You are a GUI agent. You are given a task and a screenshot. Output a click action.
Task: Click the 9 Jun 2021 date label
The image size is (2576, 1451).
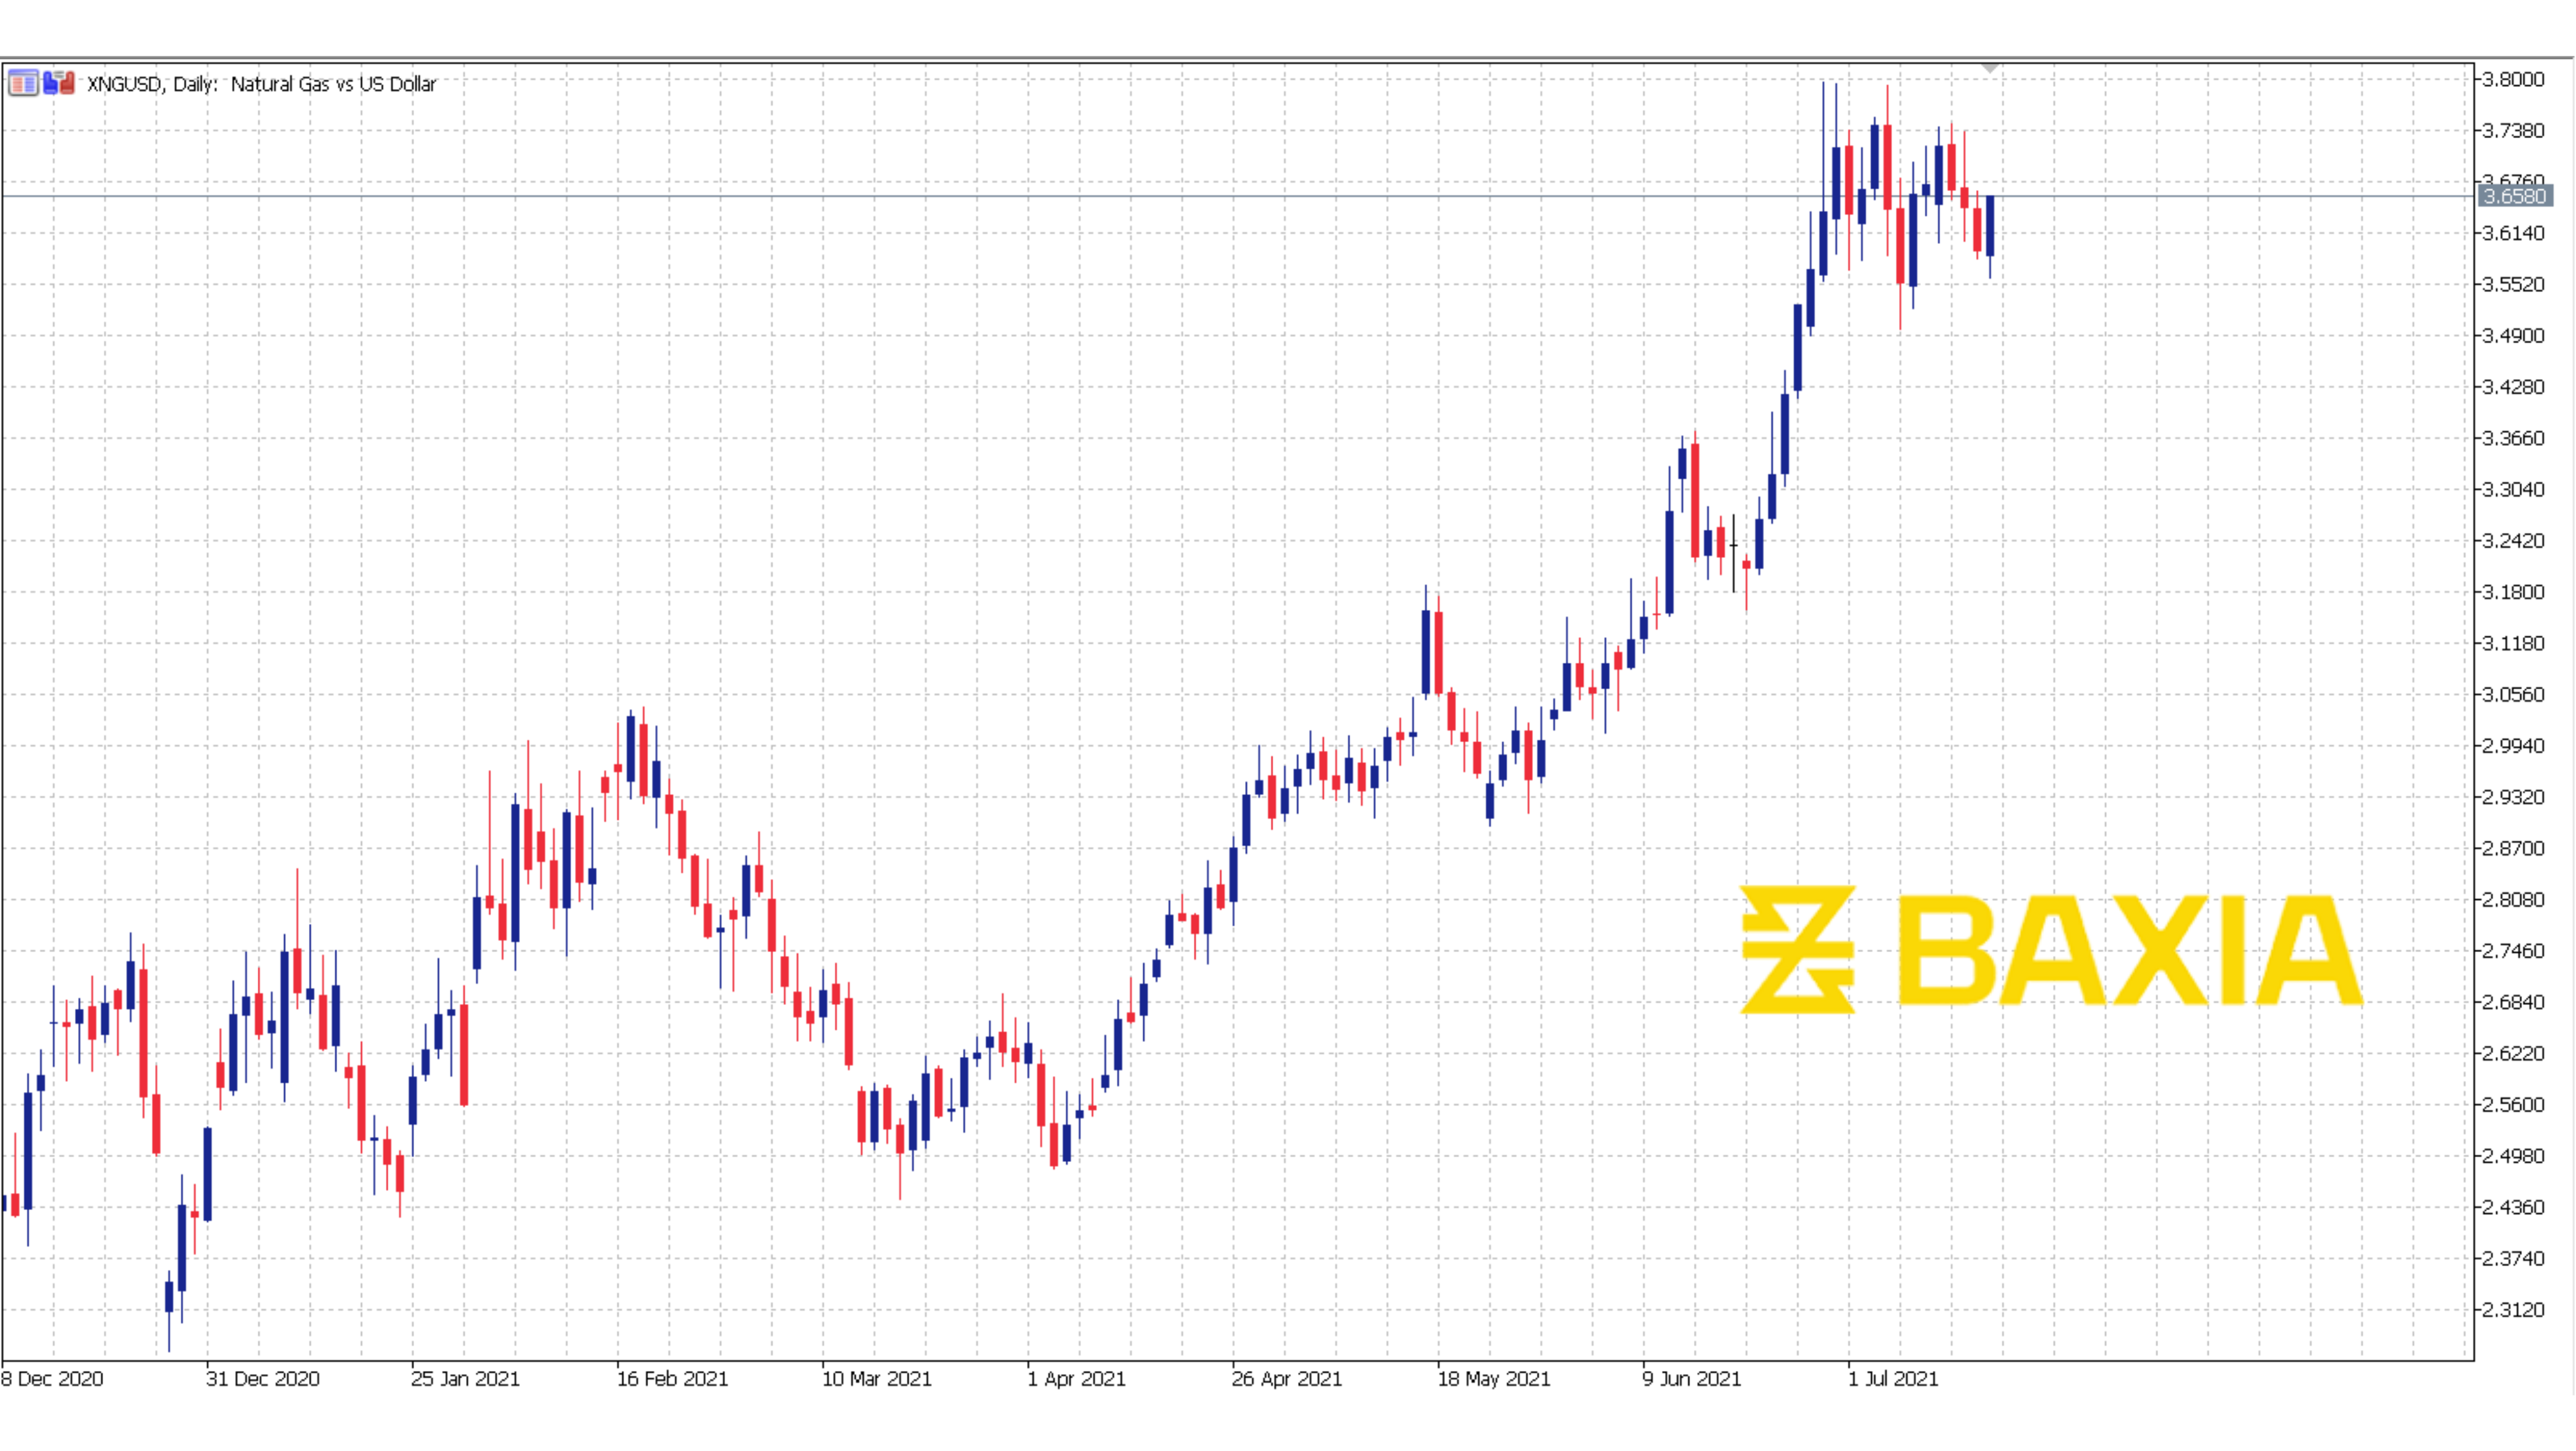[1692, 1378]
